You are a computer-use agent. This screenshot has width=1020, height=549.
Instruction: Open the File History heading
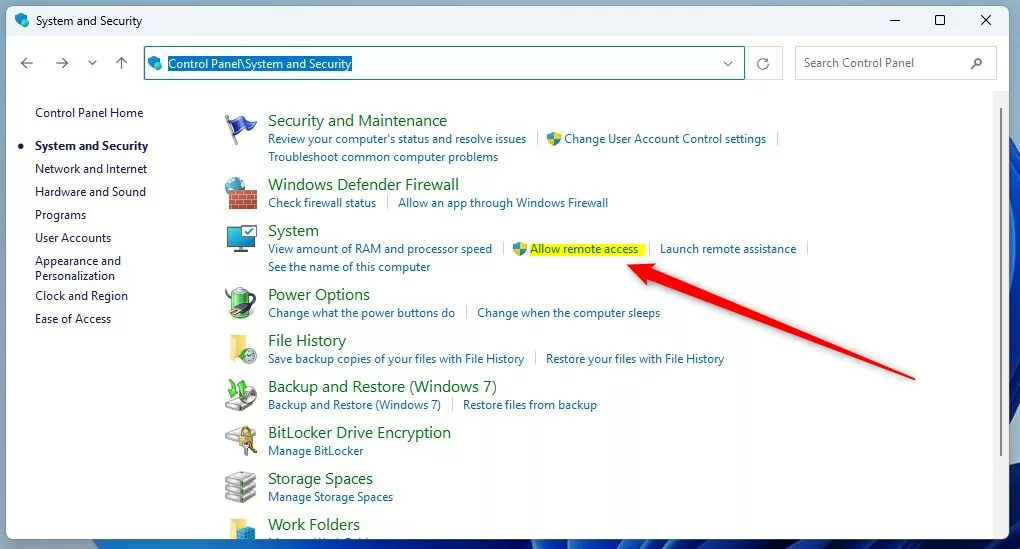[x=307, y=341]
